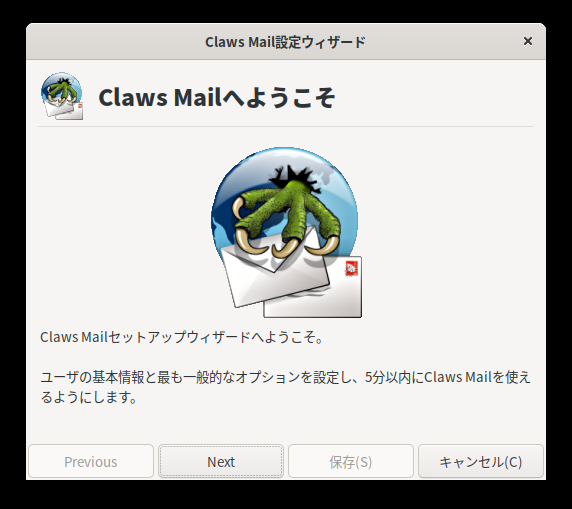Image resolution: width=572 pixels, height=509 pixels.
Task: Go to the next wizard page
Action: (221, 461)
